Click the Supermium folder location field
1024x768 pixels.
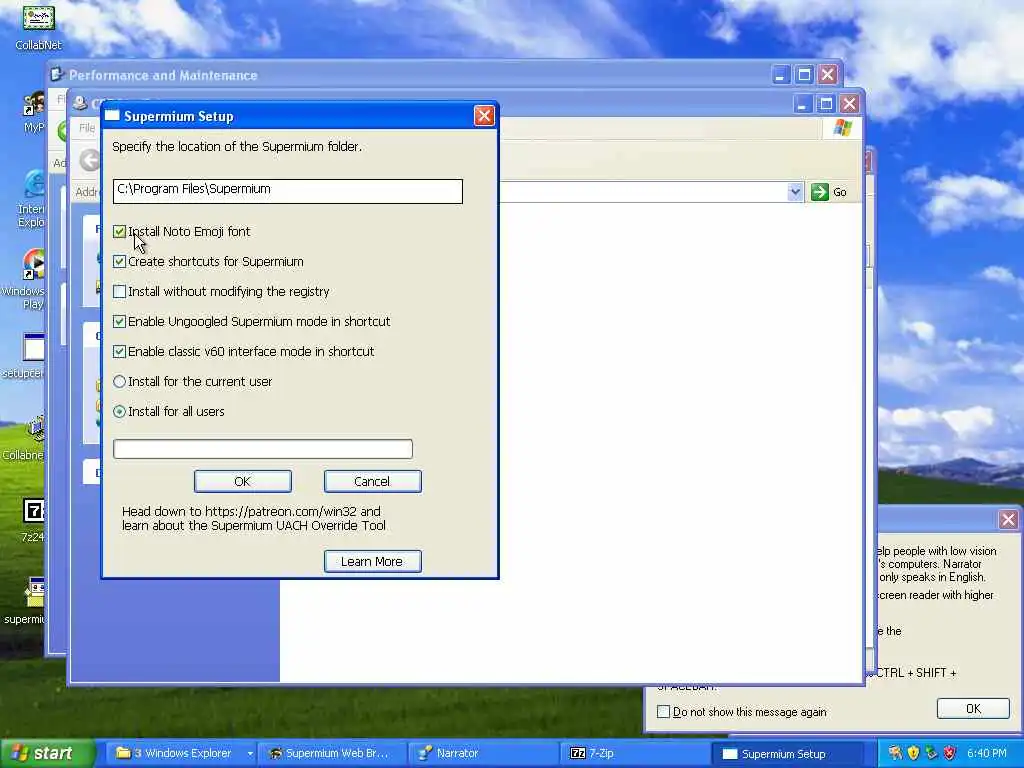pos(287,191)
